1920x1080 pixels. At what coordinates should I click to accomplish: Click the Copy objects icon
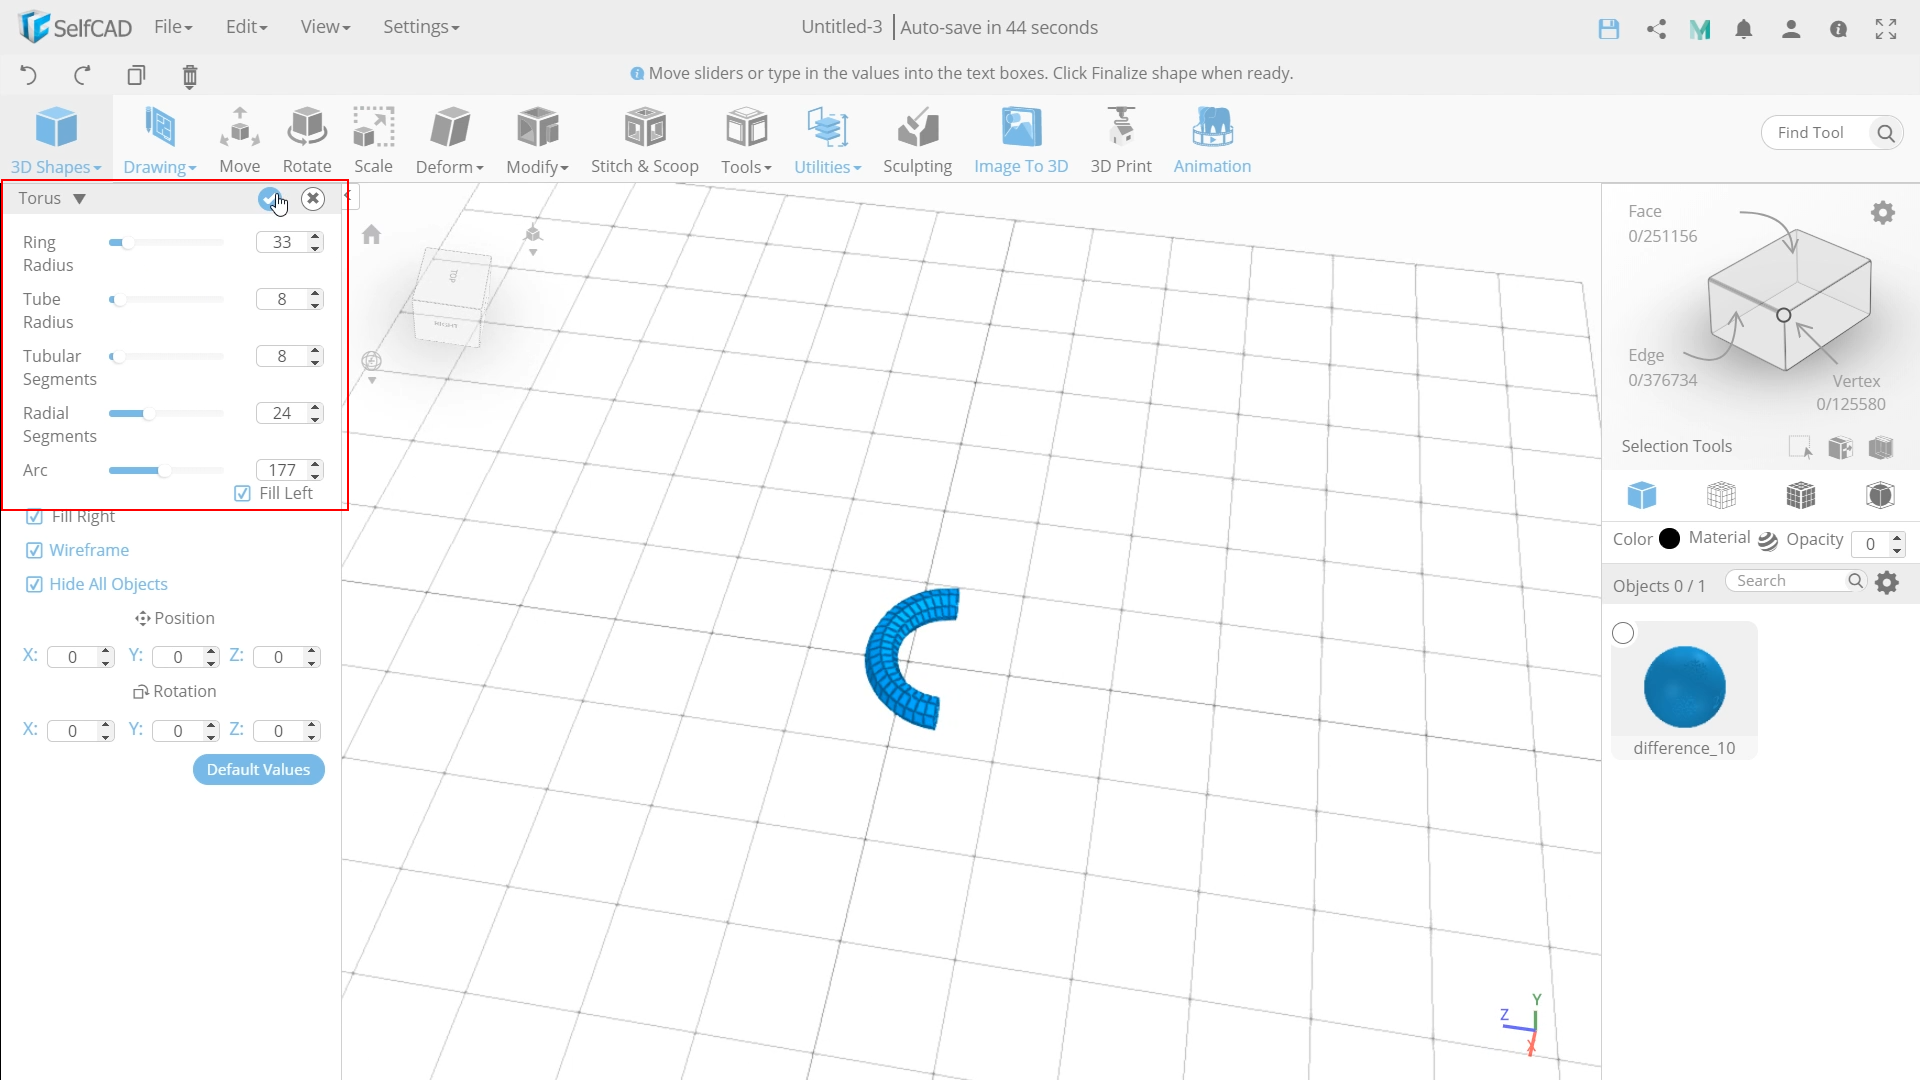pyautogui.click(x=136, y=75)
